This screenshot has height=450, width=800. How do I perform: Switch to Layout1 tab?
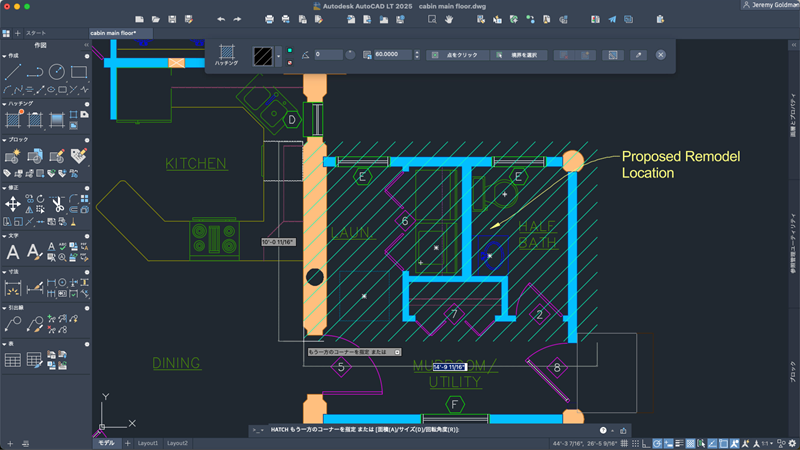[148, 443]
